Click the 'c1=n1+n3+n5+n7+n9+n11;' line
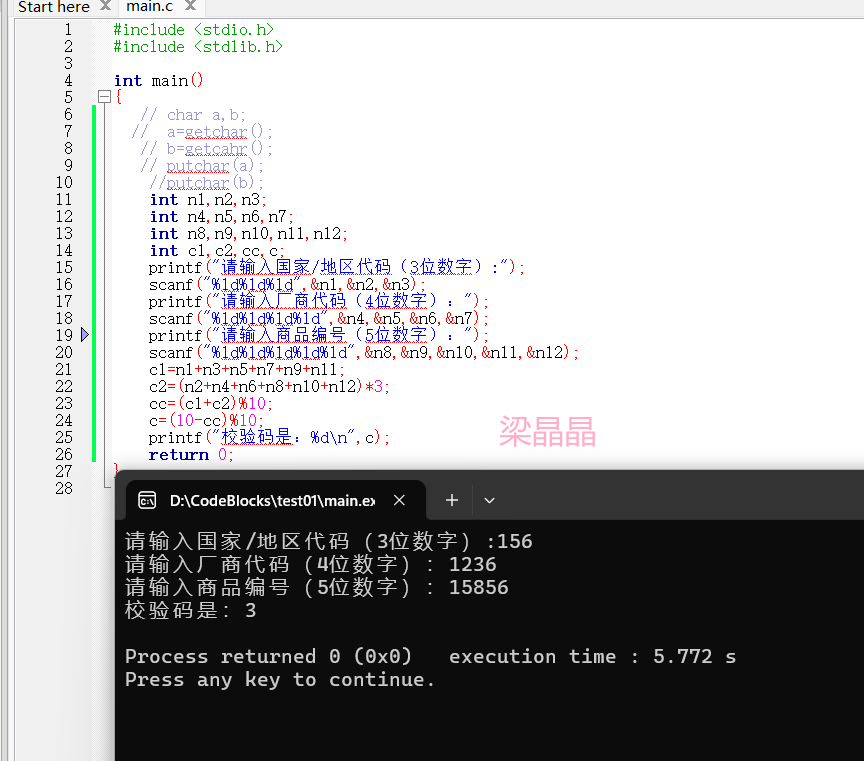The width and height of the screenshot is (864, 761). tap(247, 369)
